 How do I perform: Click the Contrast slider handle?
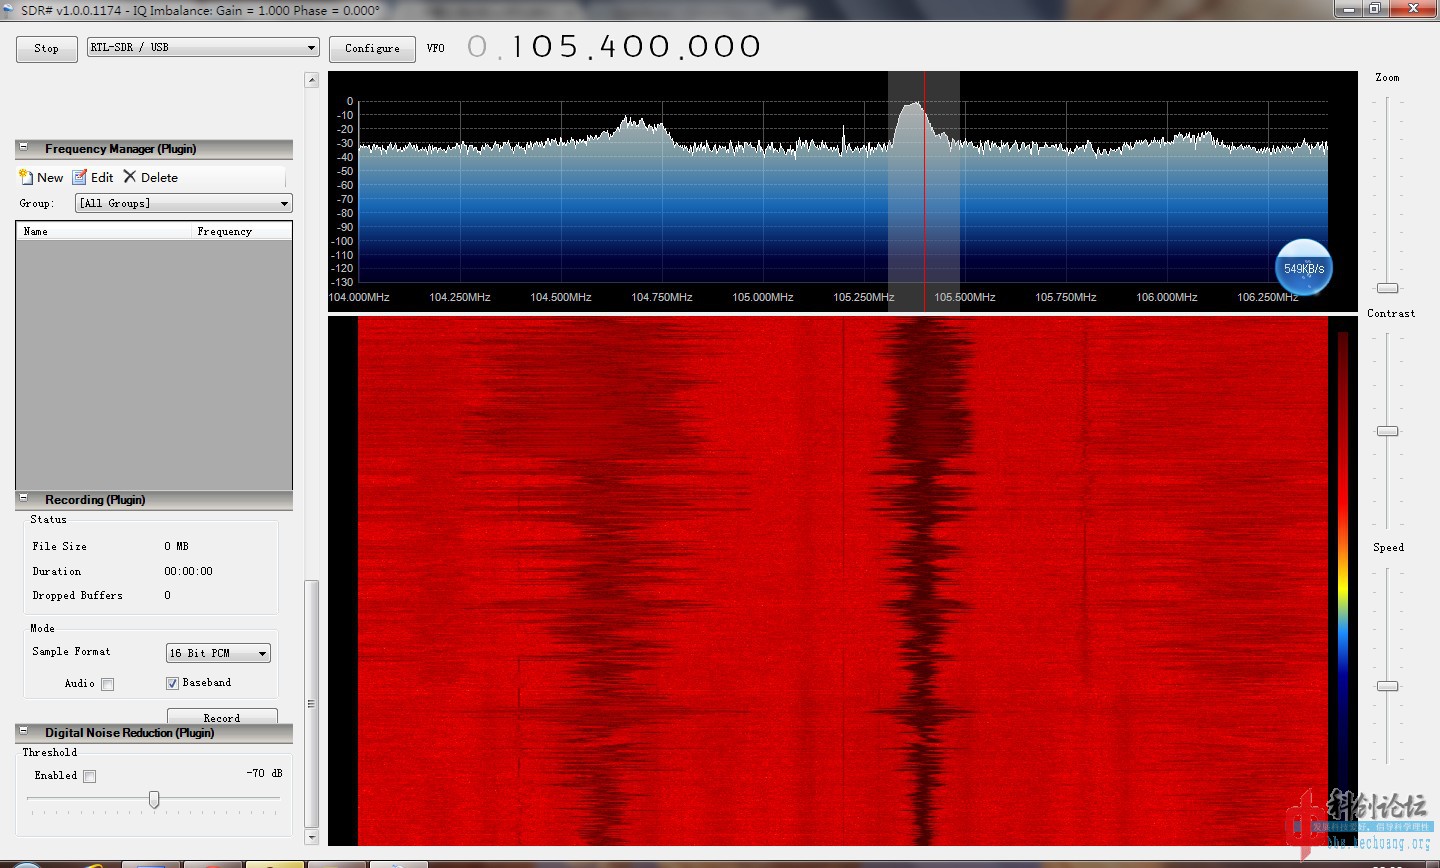(1387, 431)
